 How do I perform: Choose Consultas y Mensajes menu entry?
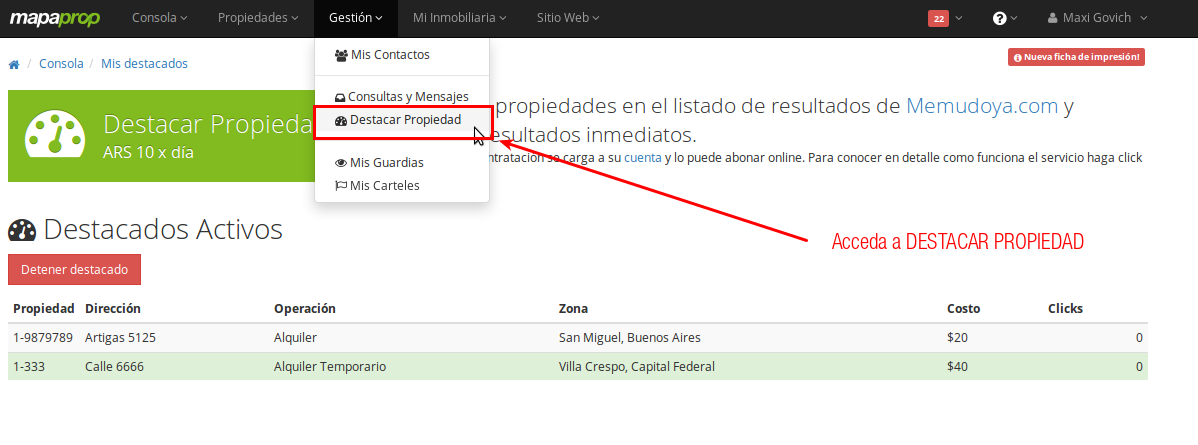402,97
